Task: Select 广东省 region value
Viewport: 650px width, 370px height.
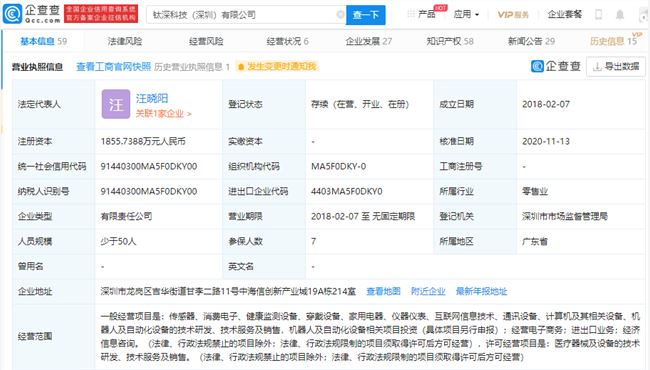Action: click(x=535, y=241)
